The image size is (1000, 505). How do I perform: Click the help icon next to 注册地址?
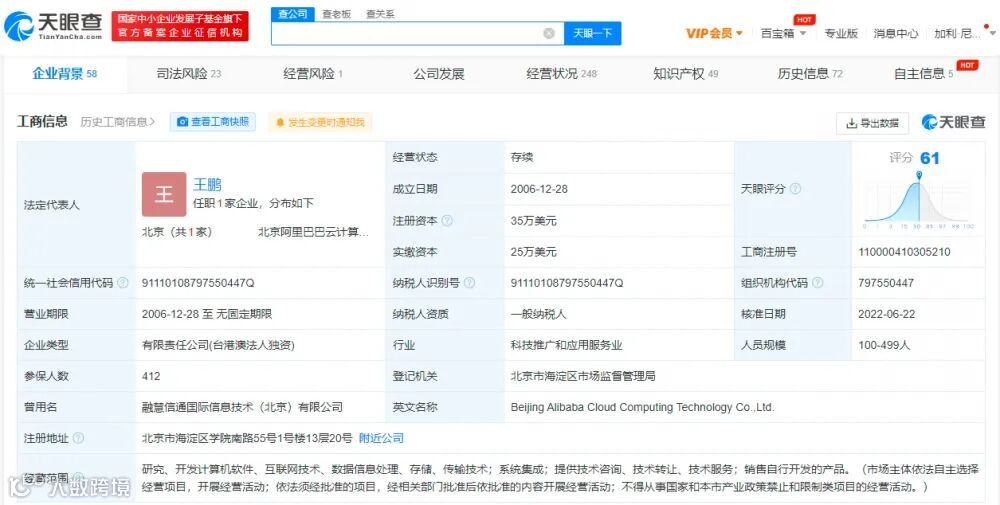point(78,438)
